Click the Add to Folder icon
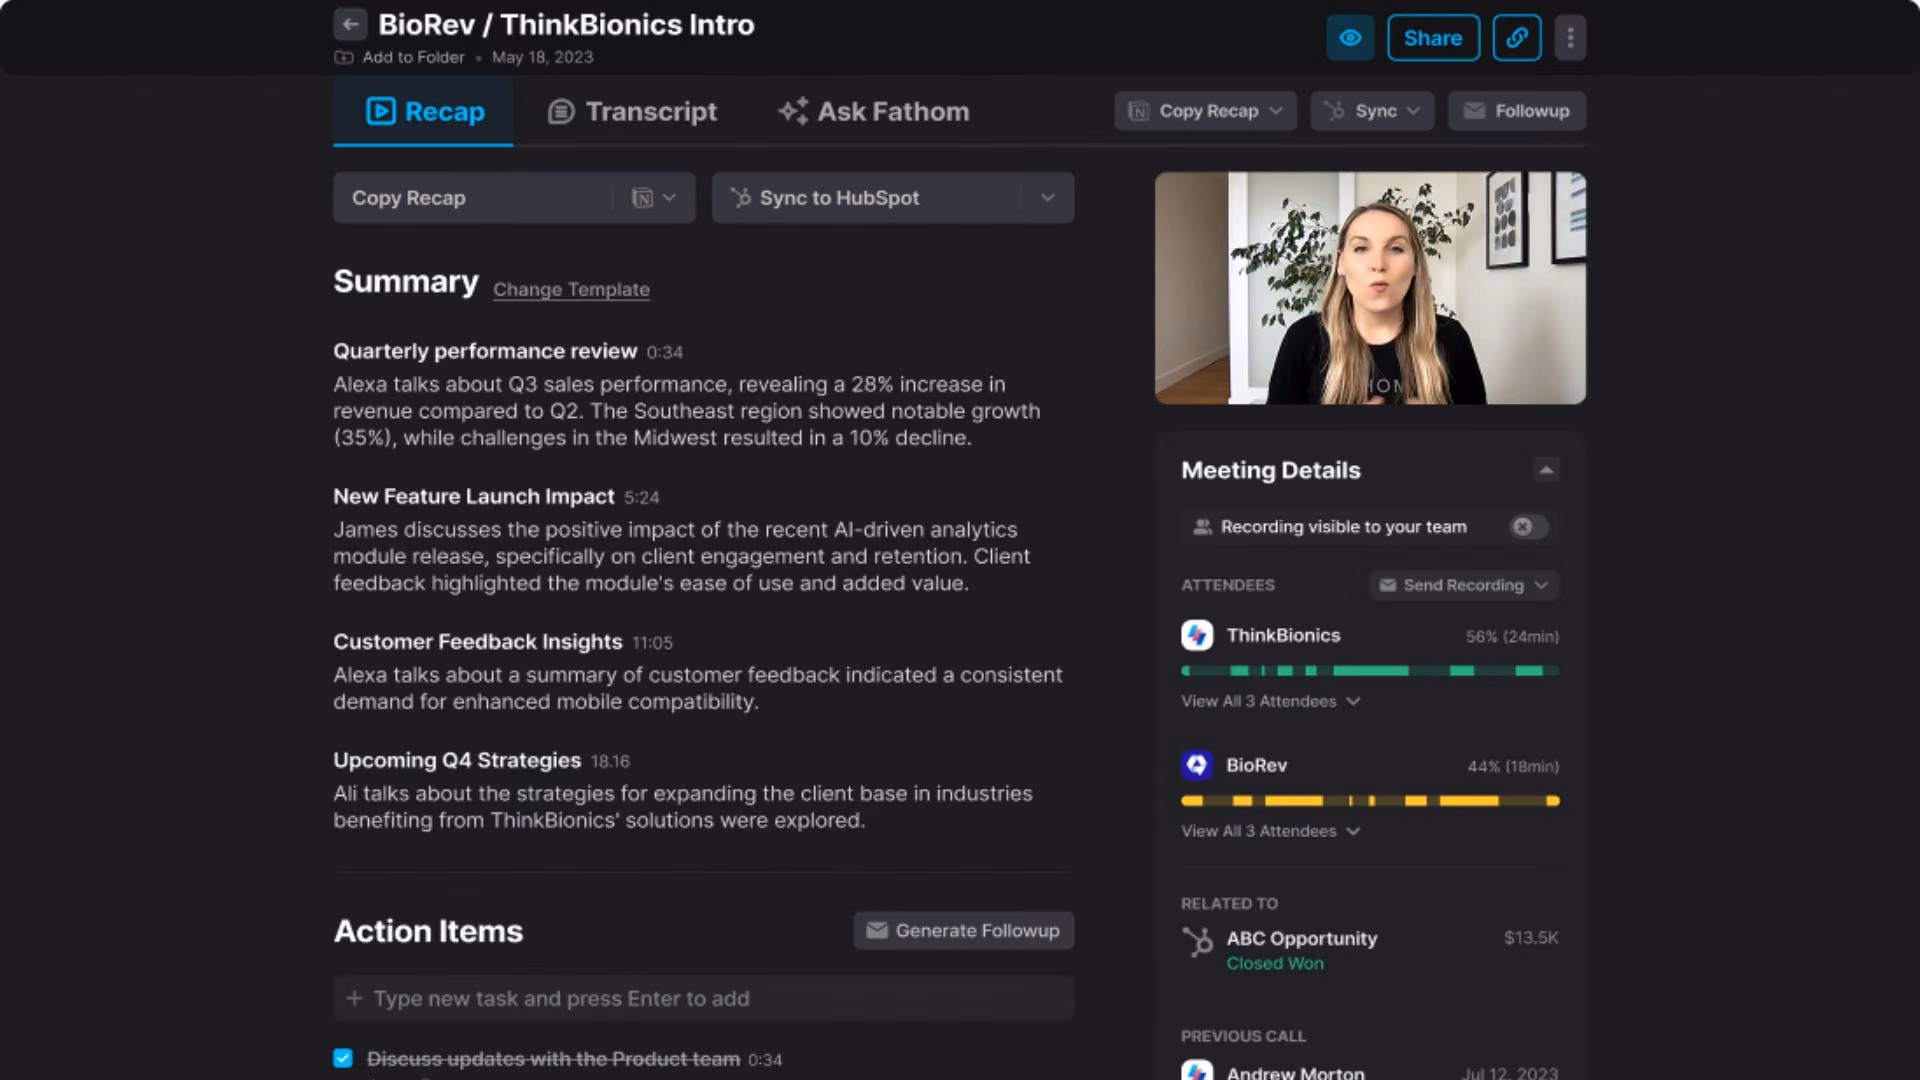The height and width of the screenshot is (1080, 1920). pyautogui.click(x=343, y=57)
